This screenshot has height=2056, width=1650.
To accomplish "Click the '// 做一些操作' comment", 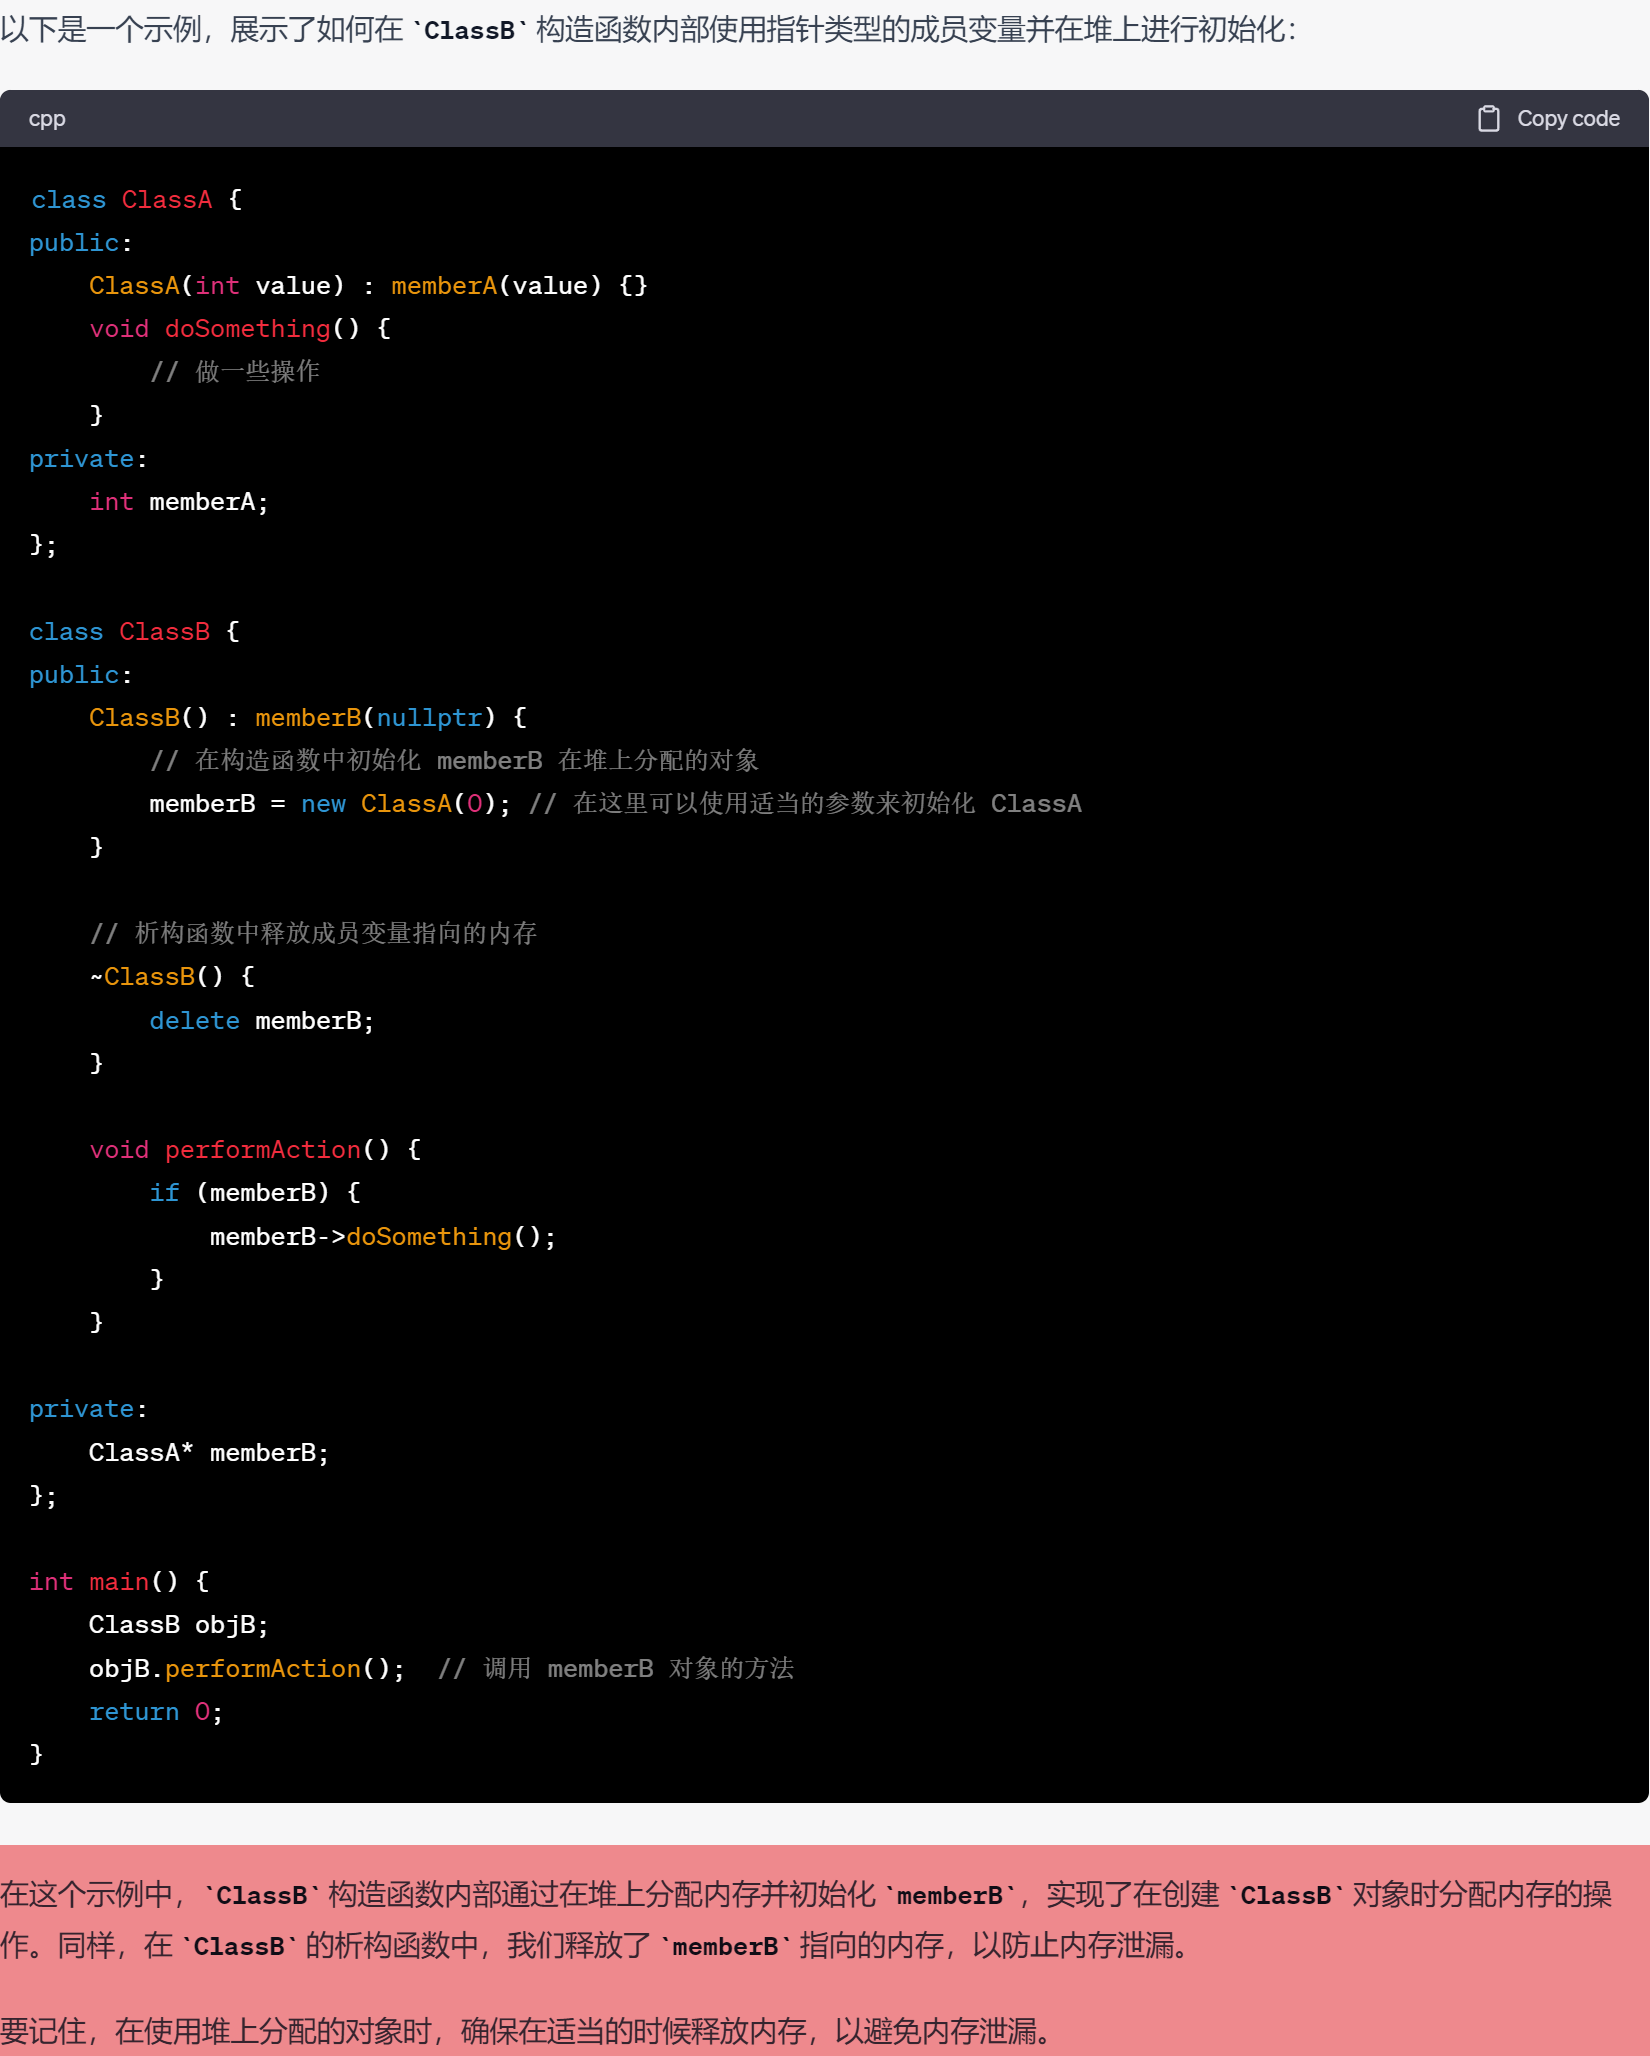I will pos(235,372).
